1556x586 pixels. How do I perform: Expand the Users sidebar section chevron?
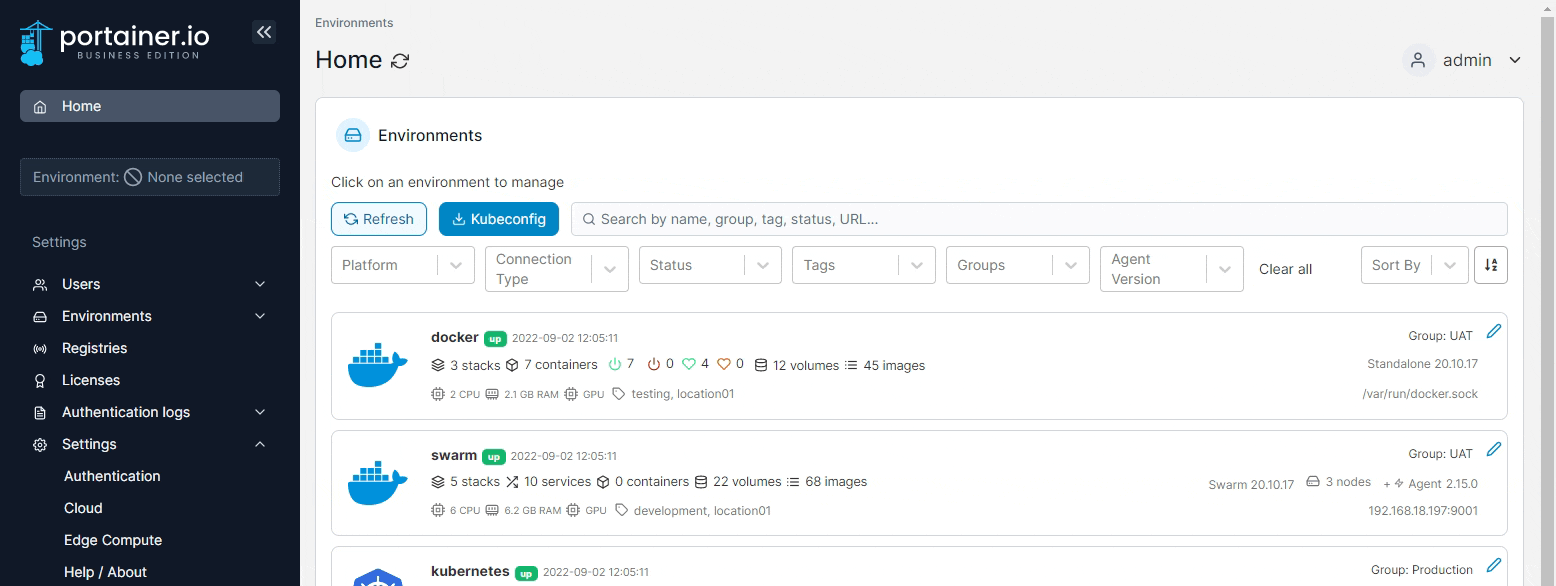click(260, 284)
